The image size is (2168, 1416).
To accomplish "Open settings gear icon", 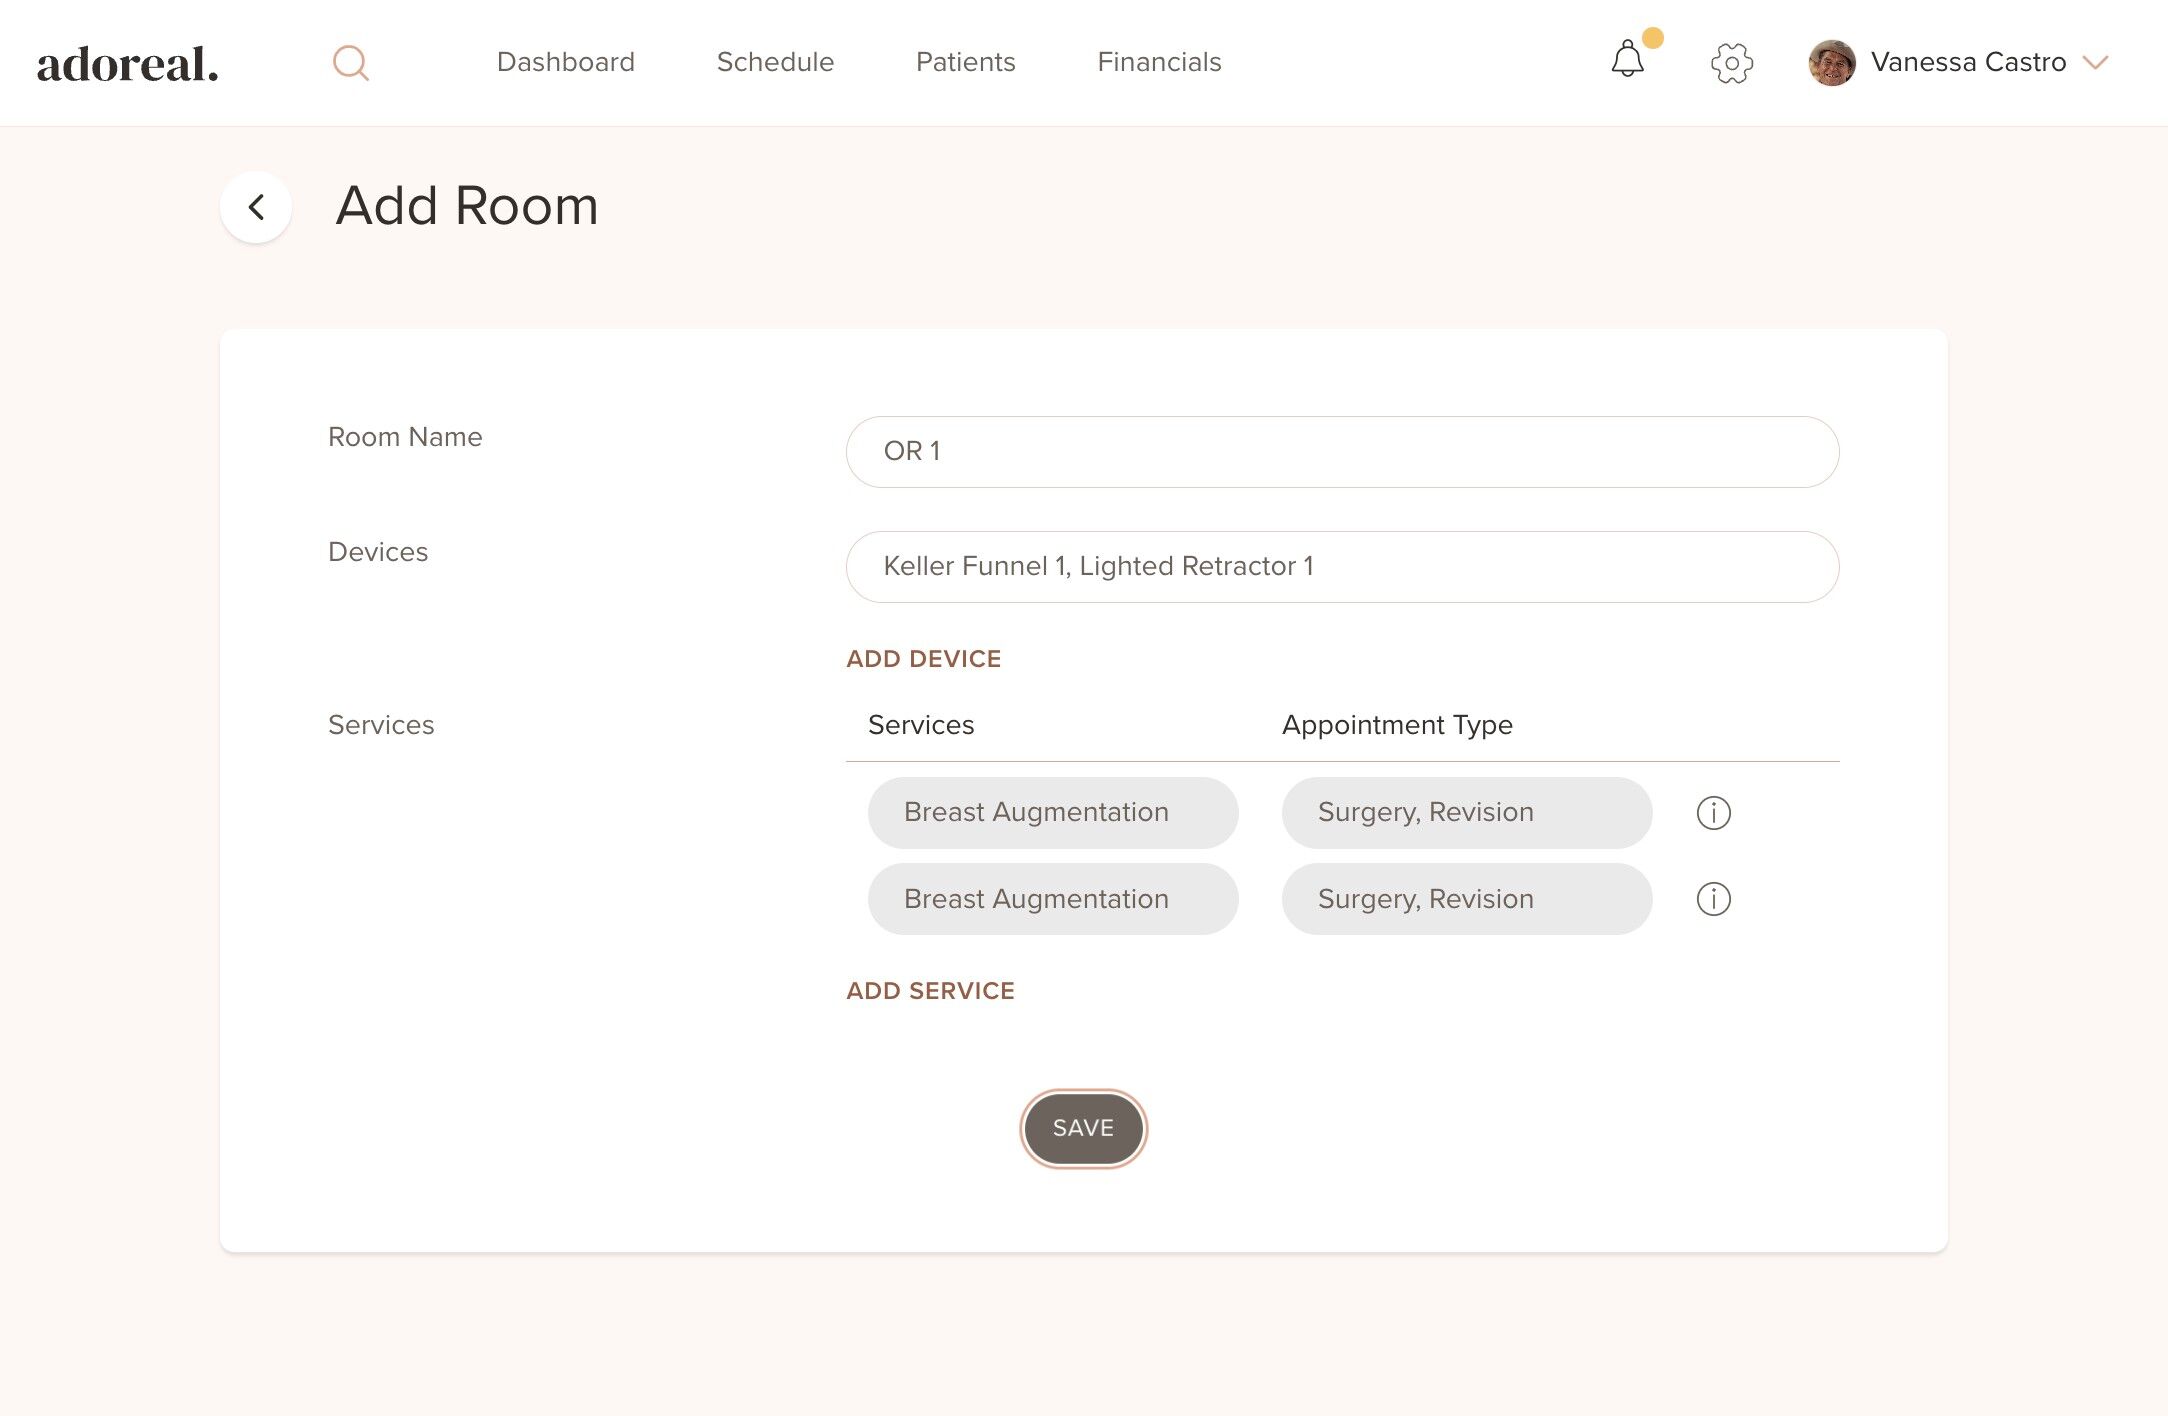I will [x=1731, y=63].
